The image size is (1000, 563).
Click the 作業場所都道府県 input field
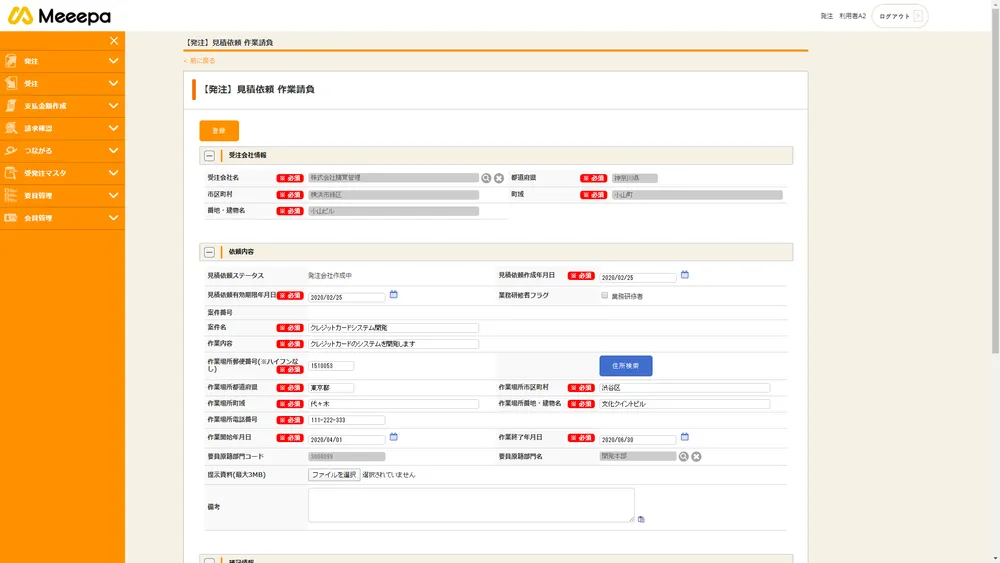coord(331,388)
